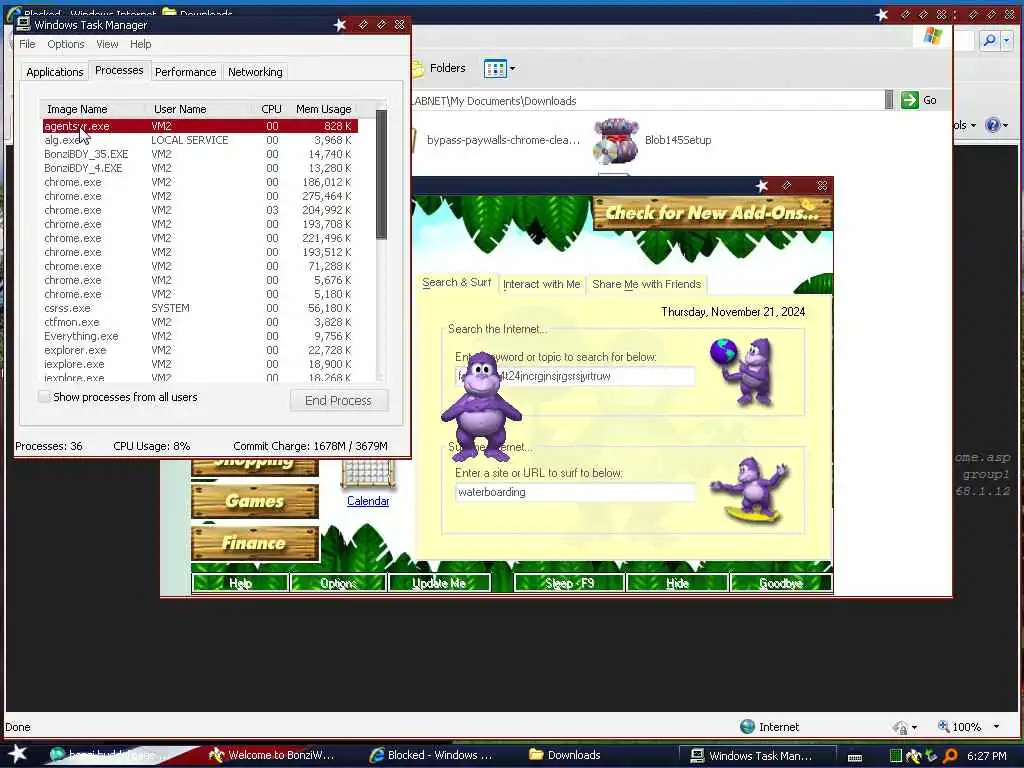Click the Task Manager title bar icon
The image size is (1024, 768).
[x=24, y=25]
